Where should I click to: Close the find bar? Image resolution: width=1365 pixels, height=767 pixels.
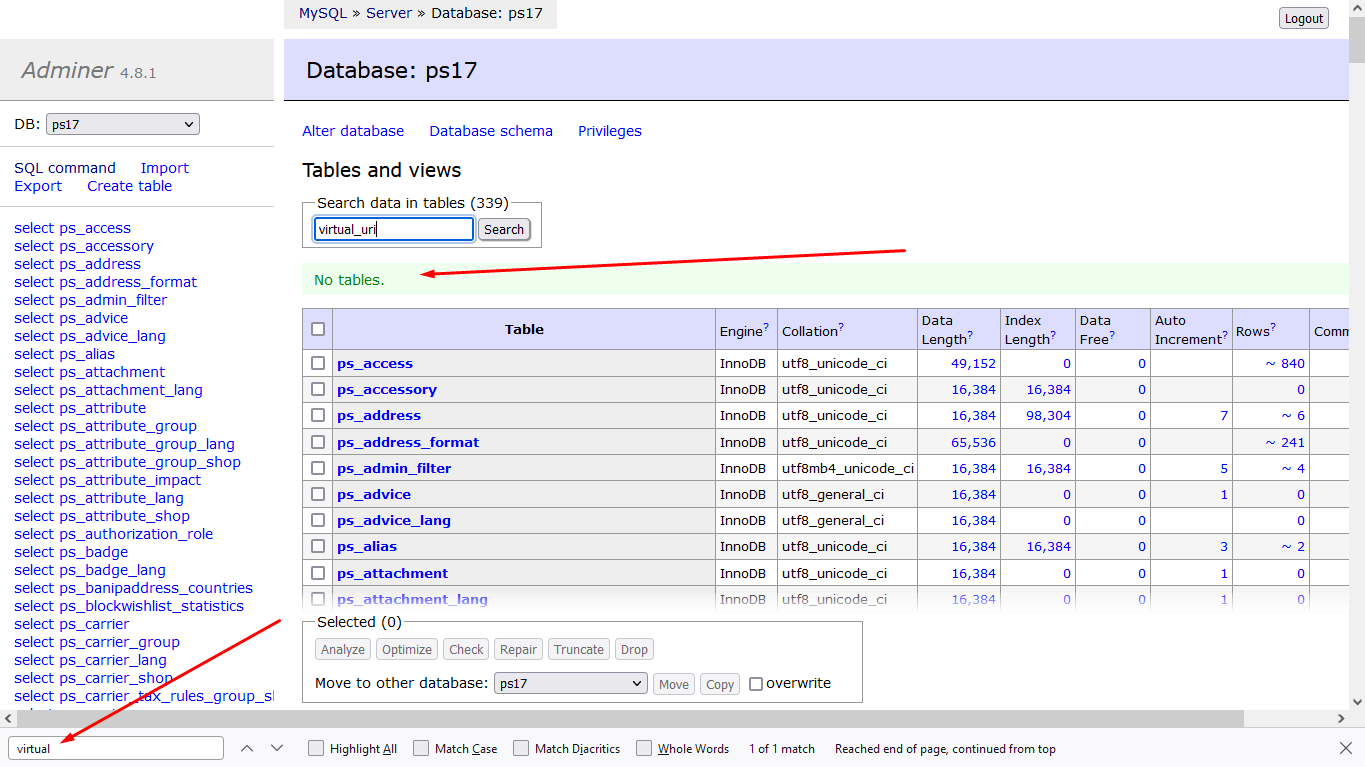click(x=1345, y=748)
